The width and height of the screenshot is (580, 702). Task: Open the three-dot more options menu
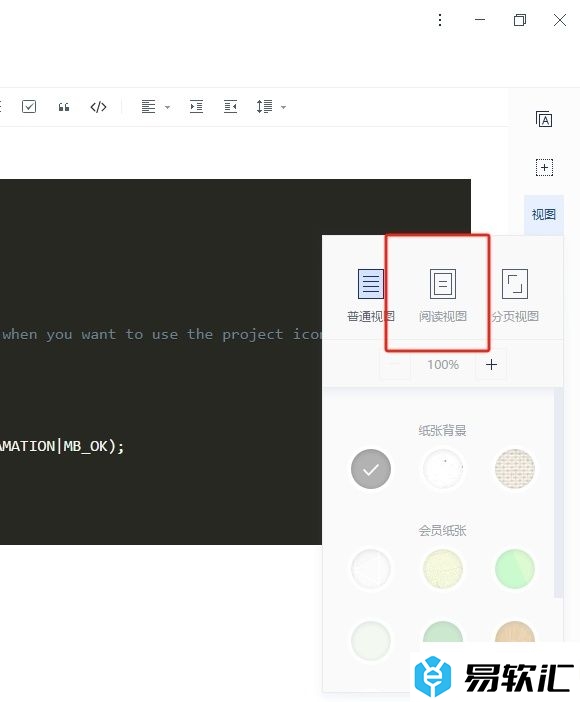pyautogui.click(x=440, y=20)
